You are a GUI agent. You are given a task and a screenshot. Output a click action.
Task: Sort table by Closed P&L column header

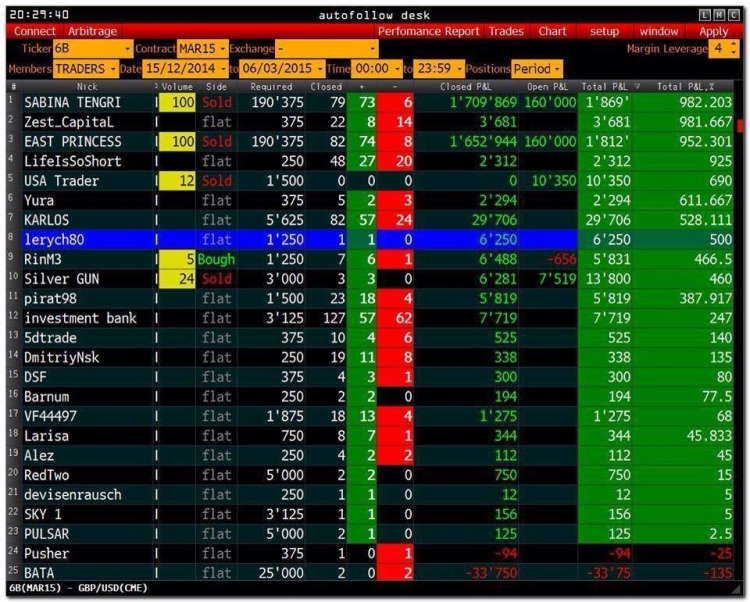click(x=466, y=87)
